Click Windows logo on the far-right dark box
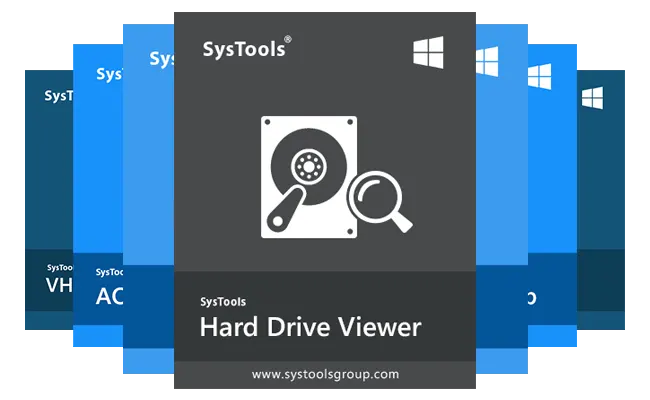The height and width of the screenshot is (400, 650). (592, 98)
